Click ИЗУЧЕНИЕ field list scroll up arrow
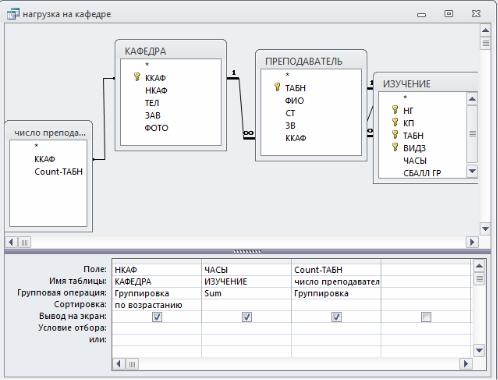 click(472, 99)
